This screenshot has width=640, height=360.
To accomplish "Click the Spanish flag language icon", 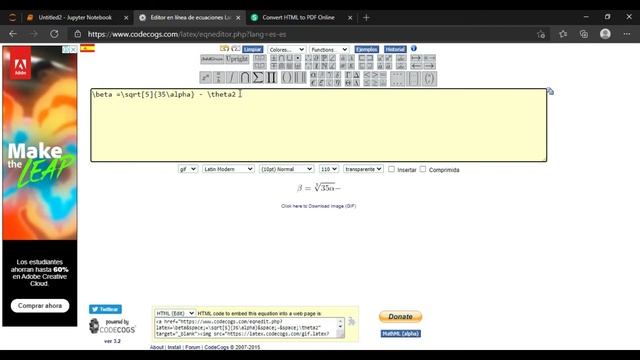I will [x=87, y=48].
